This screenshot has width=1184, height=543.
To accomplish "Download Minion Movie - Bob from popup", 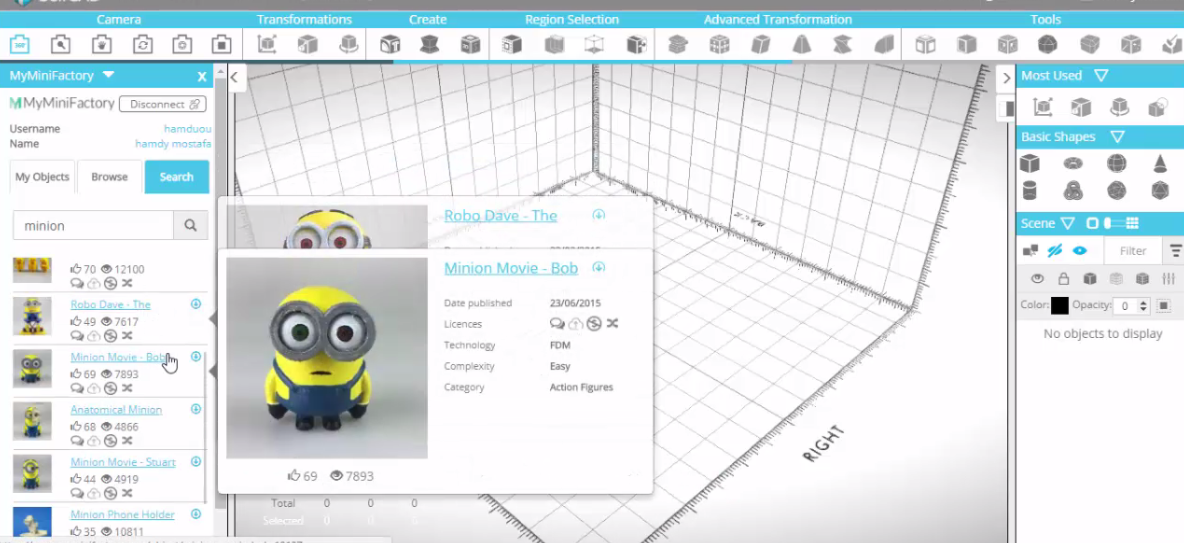I will [x=599, y=267].
